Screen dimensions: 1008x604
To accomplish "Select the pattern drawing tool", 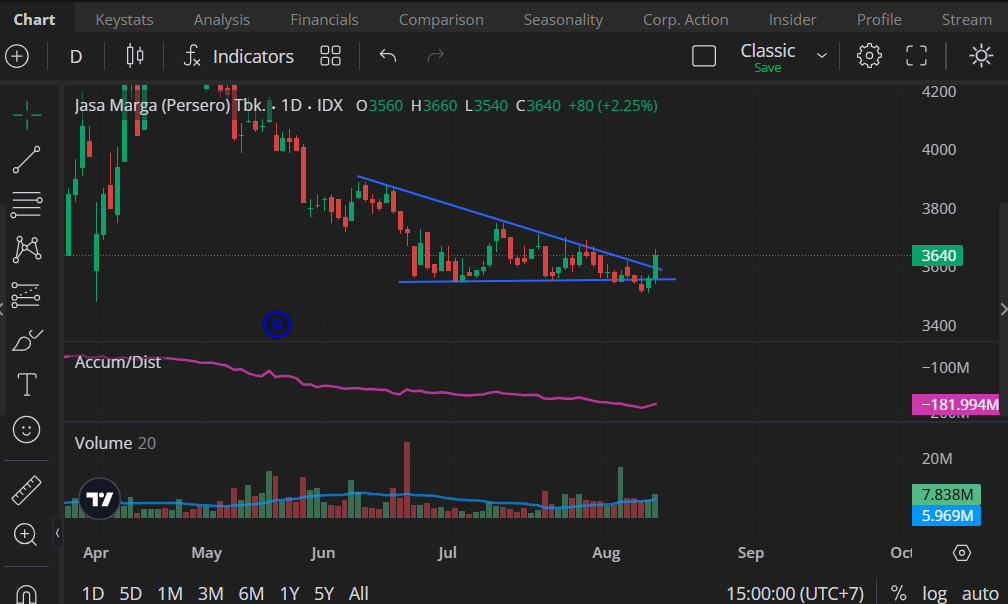I will (x=27, y=249).
